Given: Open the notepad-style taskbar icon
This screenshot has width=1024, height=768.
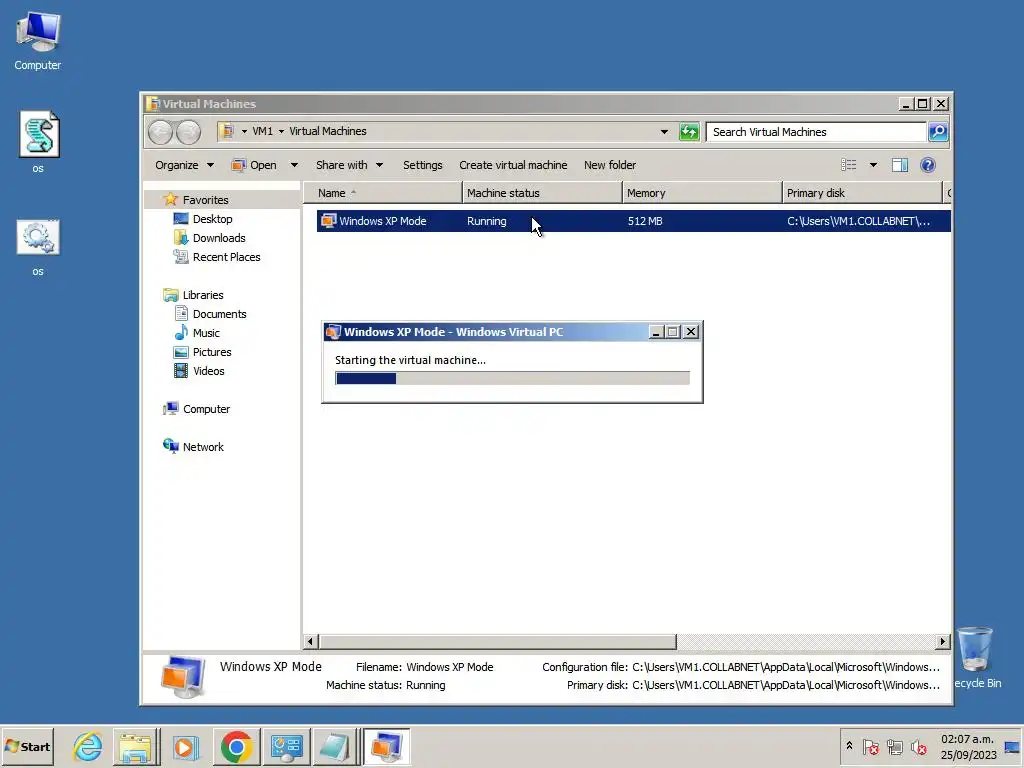Looking at the screenshot, I should [x=334, y=746].
